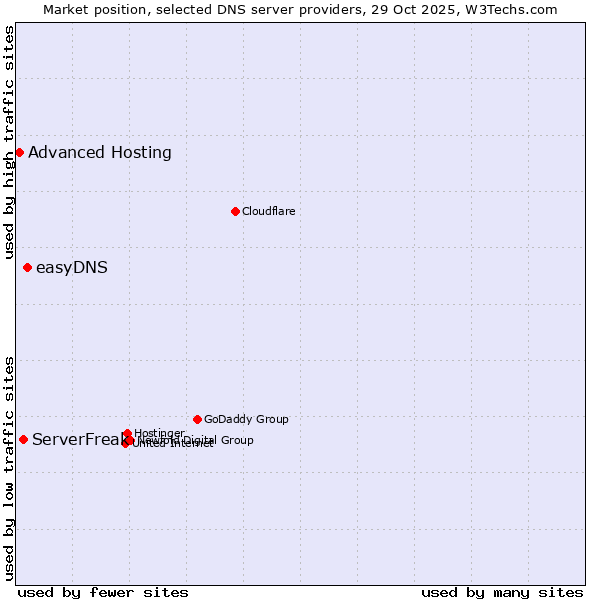
Task: Click the GoDaddy Group label
Action: tap(246, 419)
